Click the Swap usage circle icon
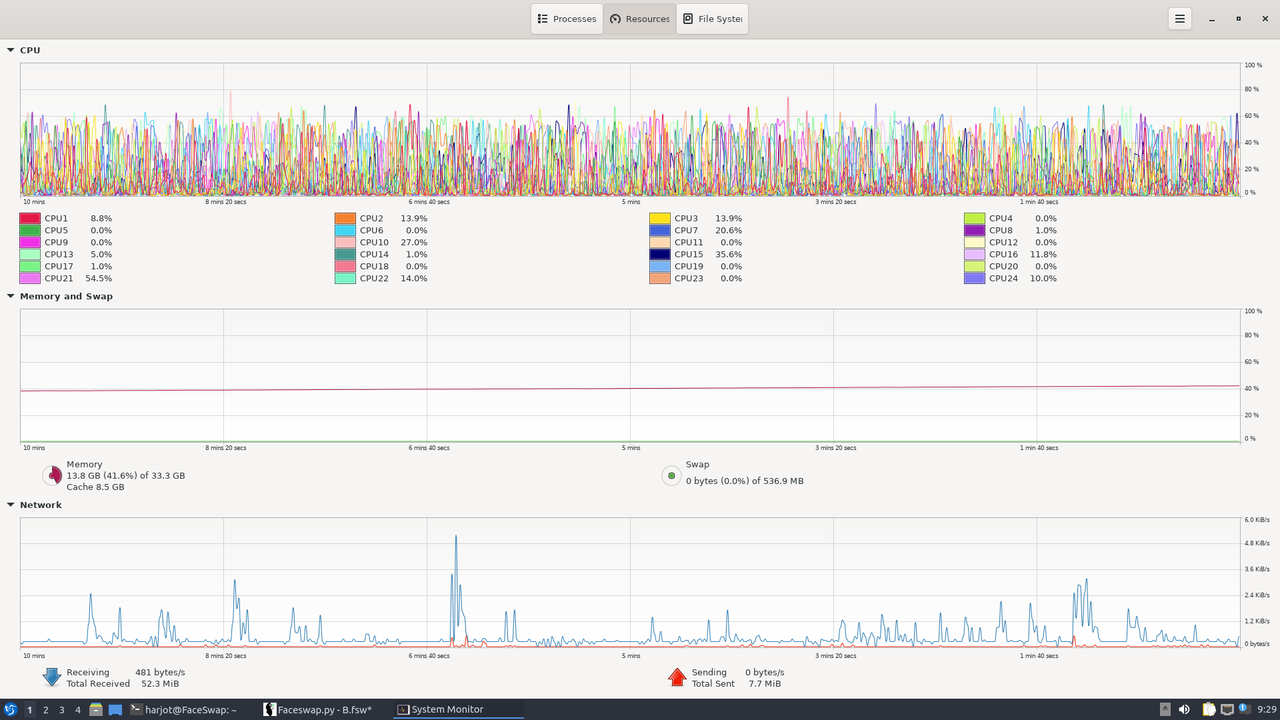Screen dimensions: 1280x720 tap(671, 476)
